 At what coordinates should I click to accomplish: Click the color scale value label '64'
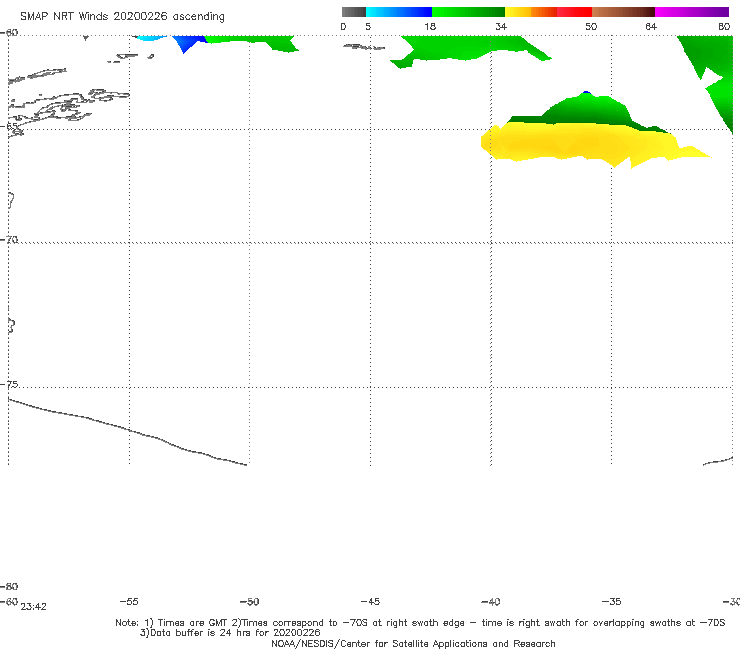pos(651,27)
